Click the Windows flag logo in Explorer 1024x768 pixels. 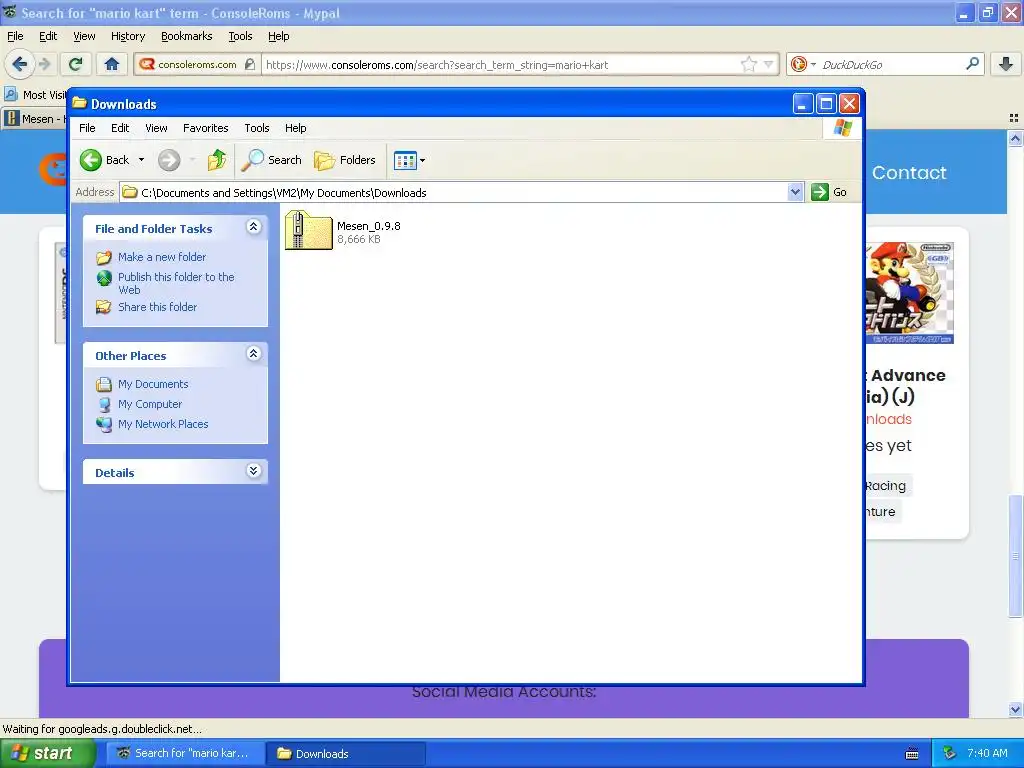842,128
